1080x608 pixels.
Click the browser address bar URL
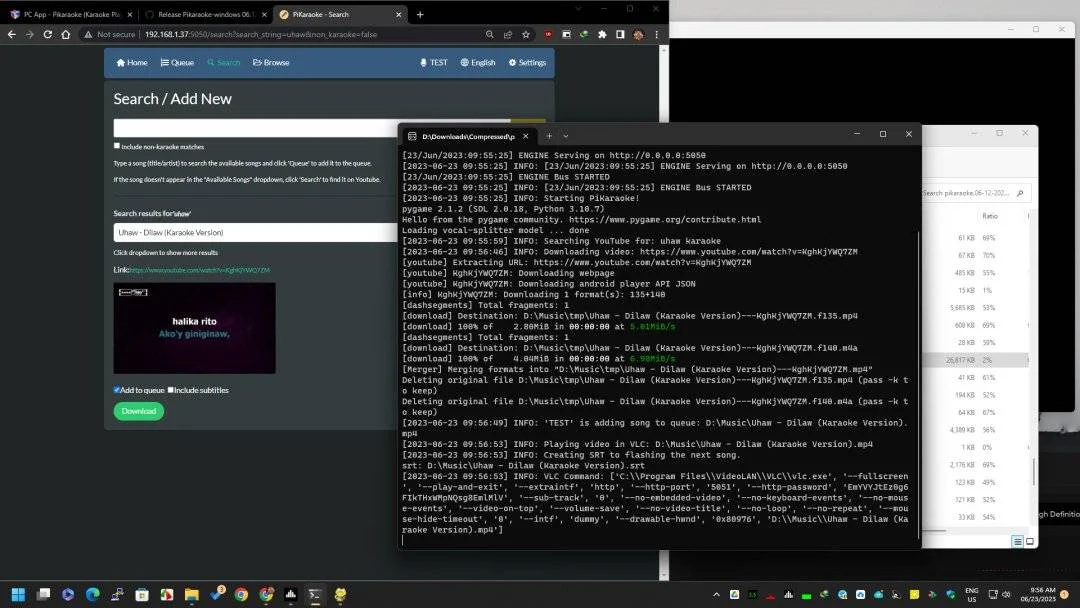pos(261,34)
